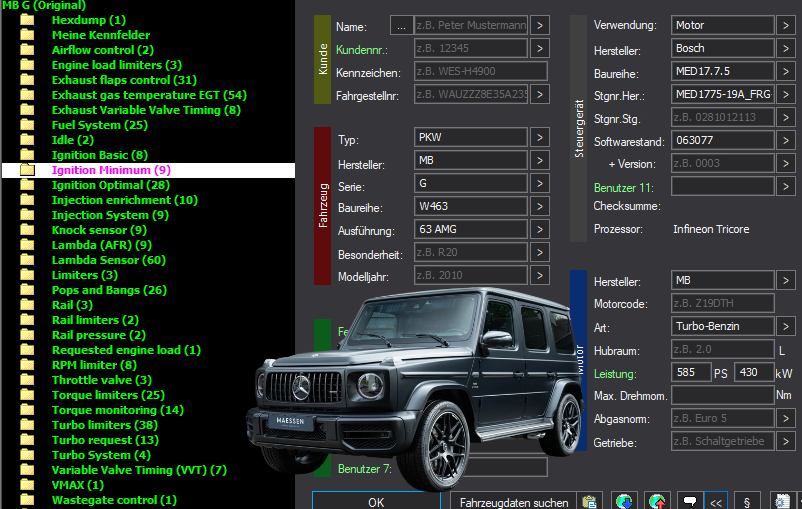Click the folder icon beside Throttle valve (3)
The width and height of the screenshot is (802, 509).
27,380
